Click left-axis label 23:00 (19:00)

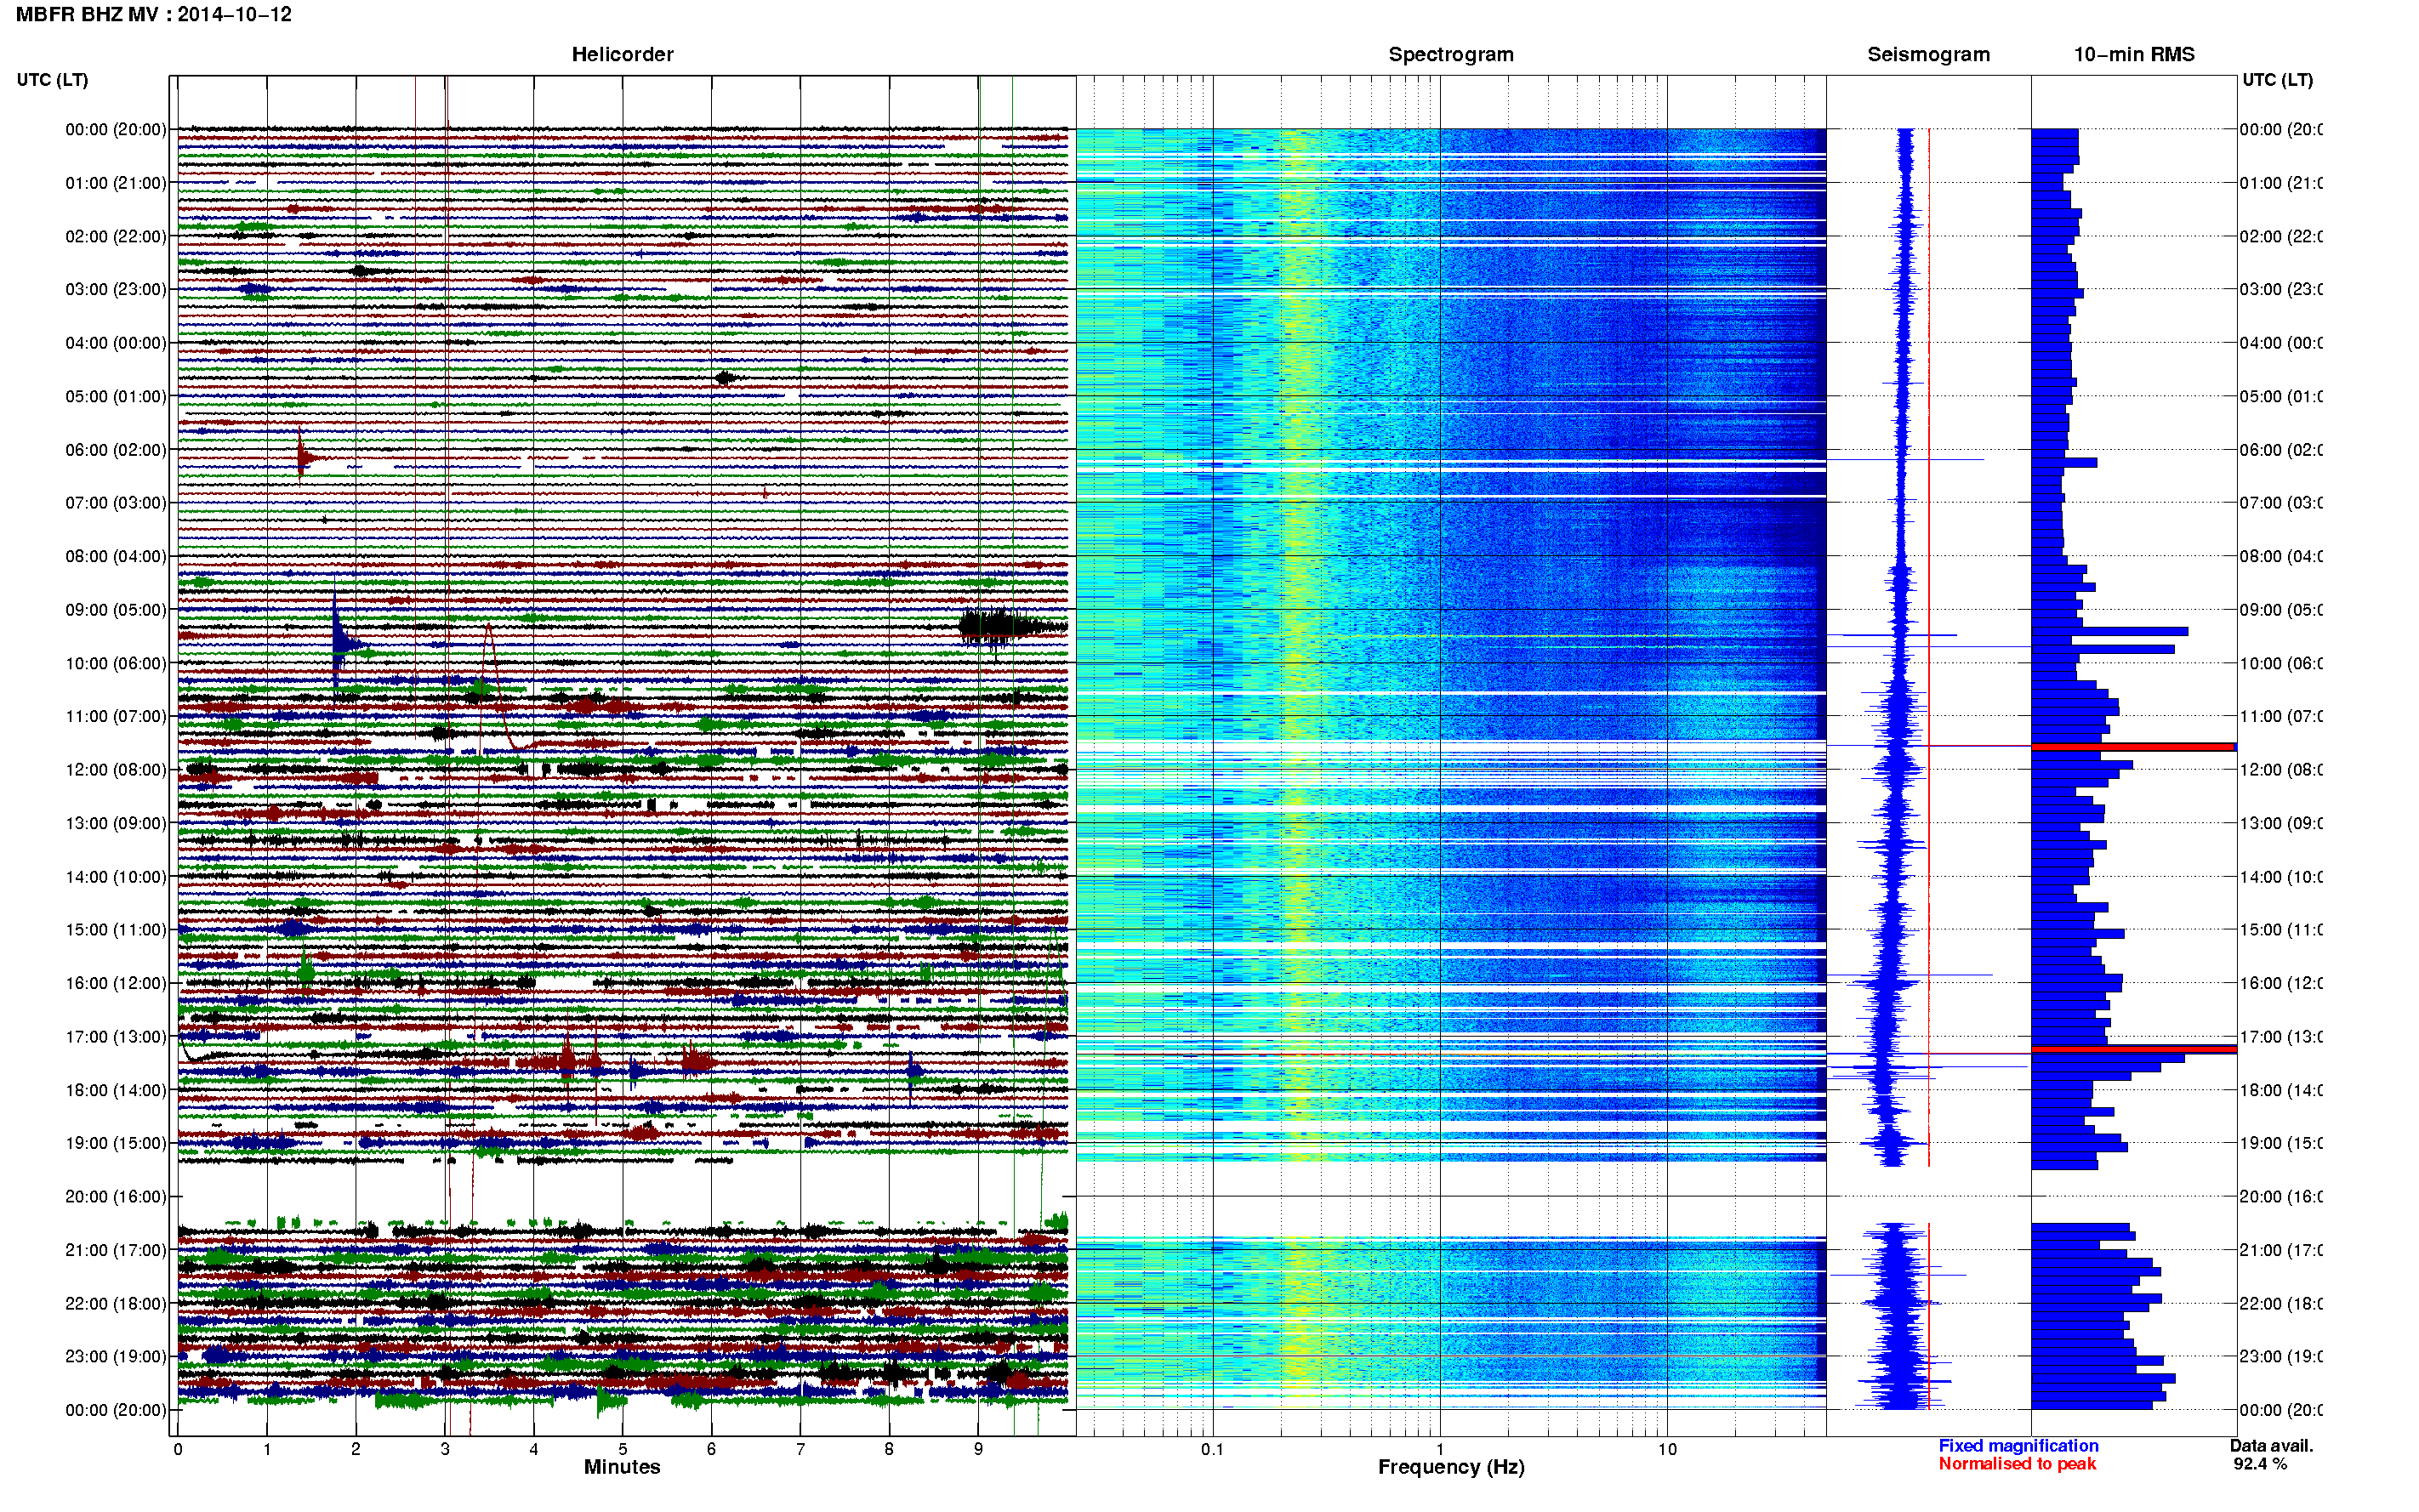coord(116,1356)
